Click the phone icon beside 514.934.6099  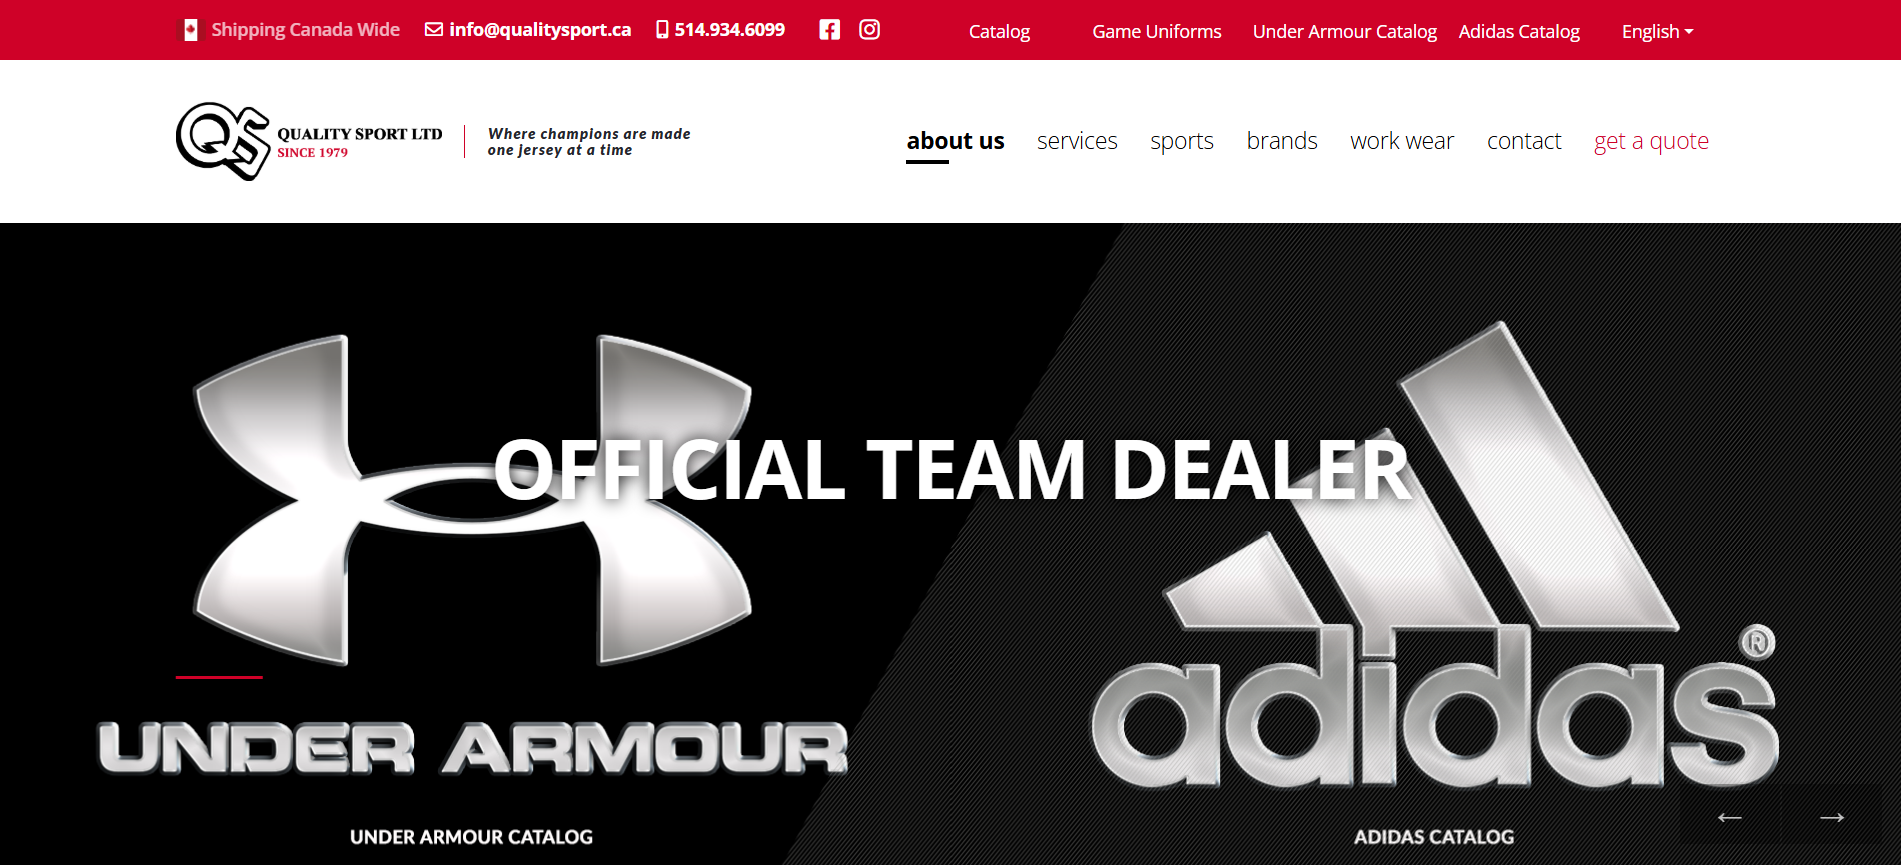point(662,29)
